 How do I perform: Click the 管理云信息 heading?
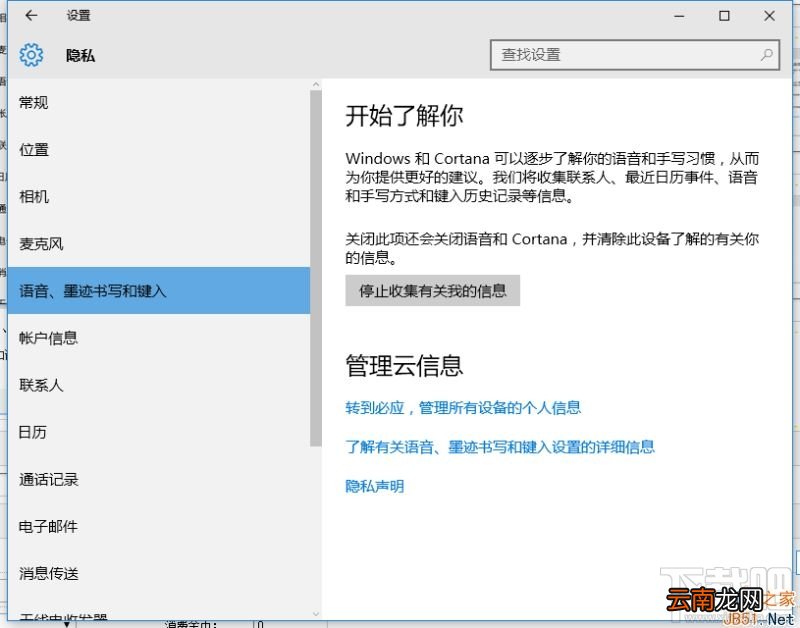coord(404,366)
